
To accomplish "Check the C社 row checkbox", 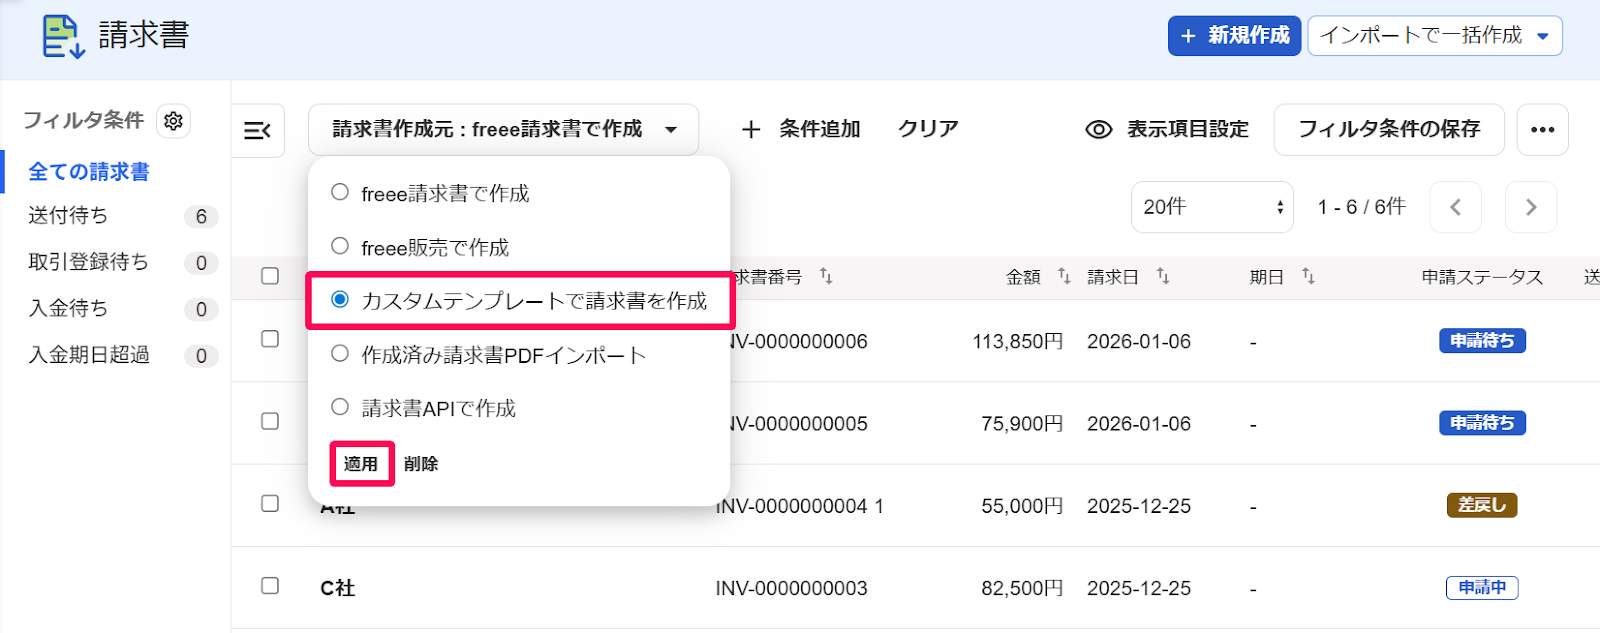I will point(270,585).
